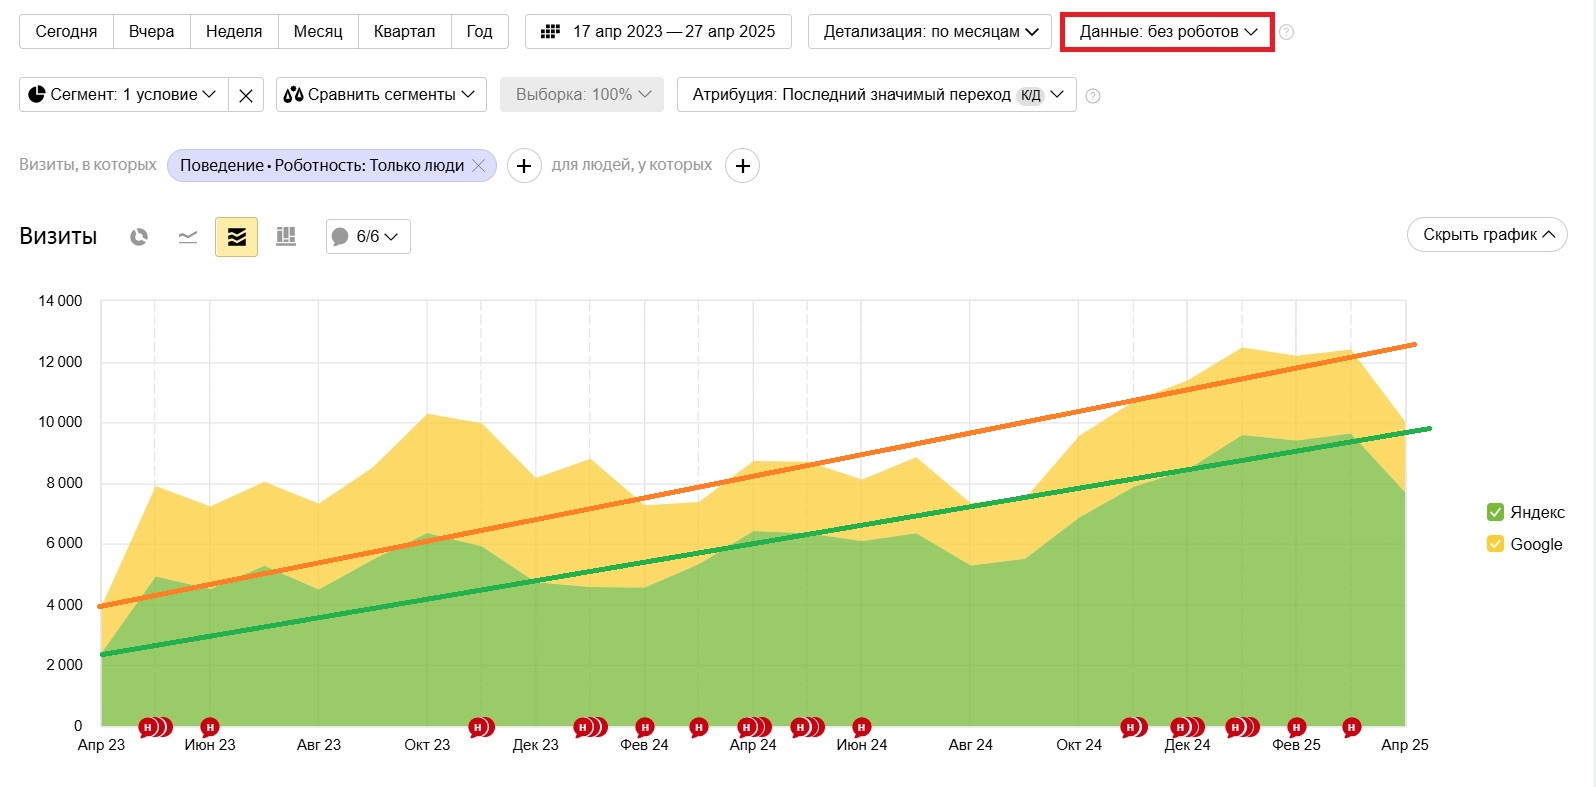Select the Квартал period tab
Screen dimensions: 1596x787
click(404, 32)
